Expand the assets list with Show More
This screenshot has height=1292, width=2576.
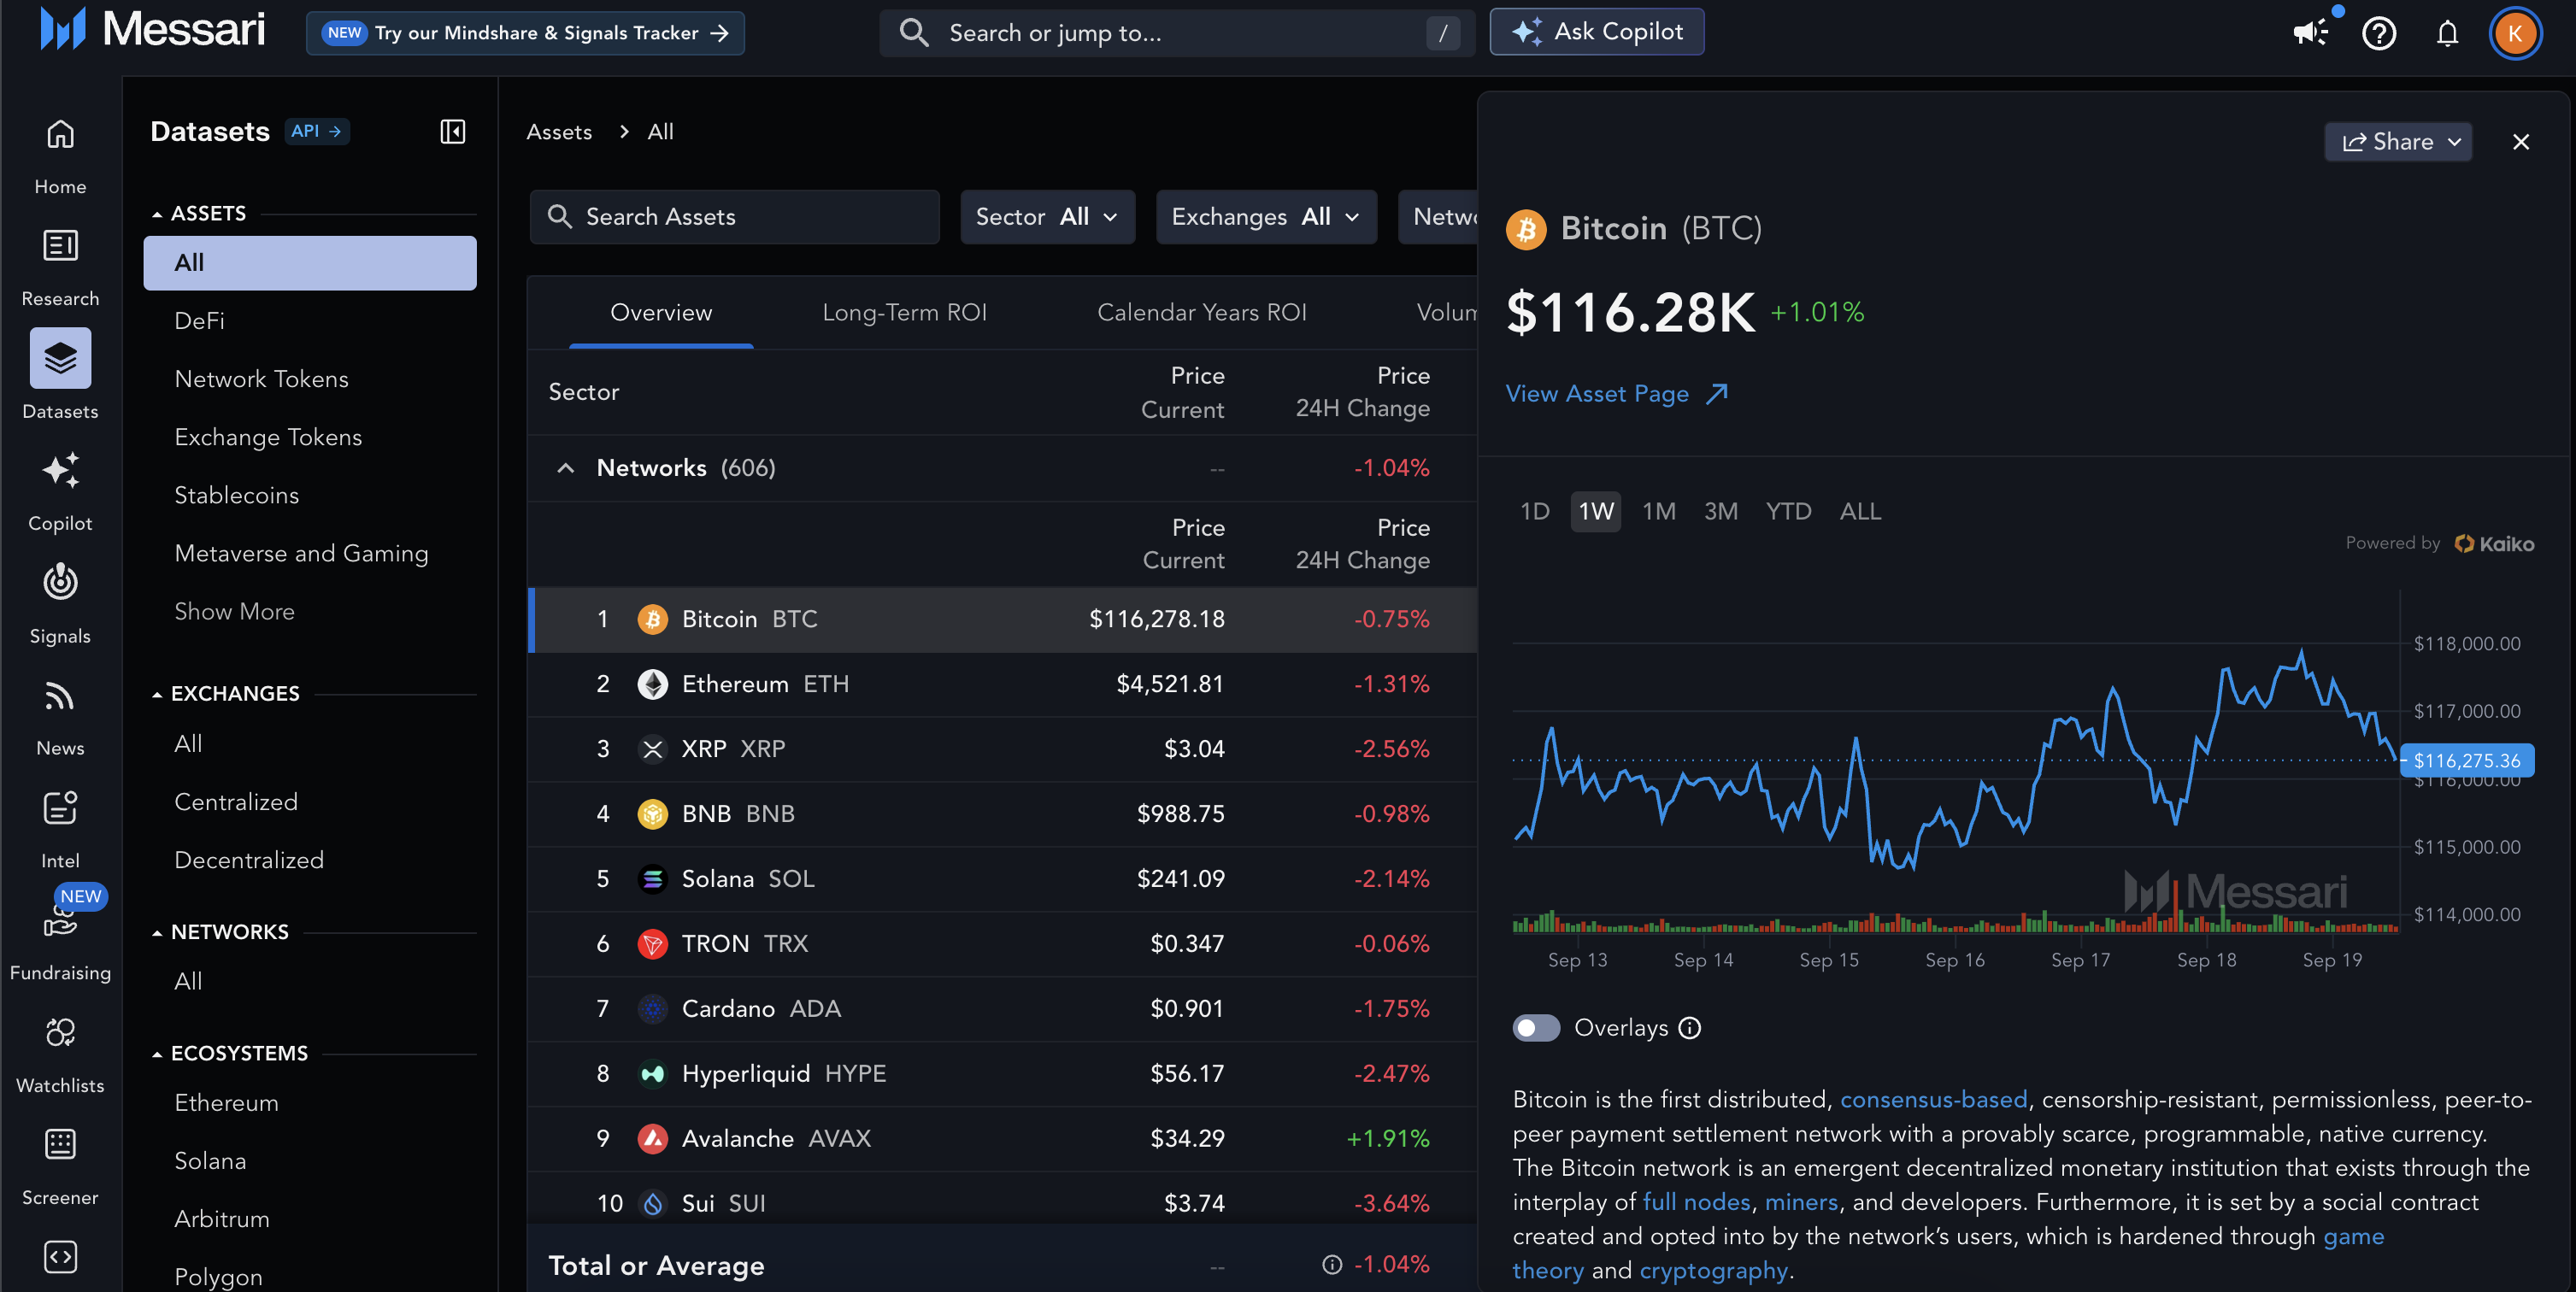pyautogui.click(x=234, y=612)
